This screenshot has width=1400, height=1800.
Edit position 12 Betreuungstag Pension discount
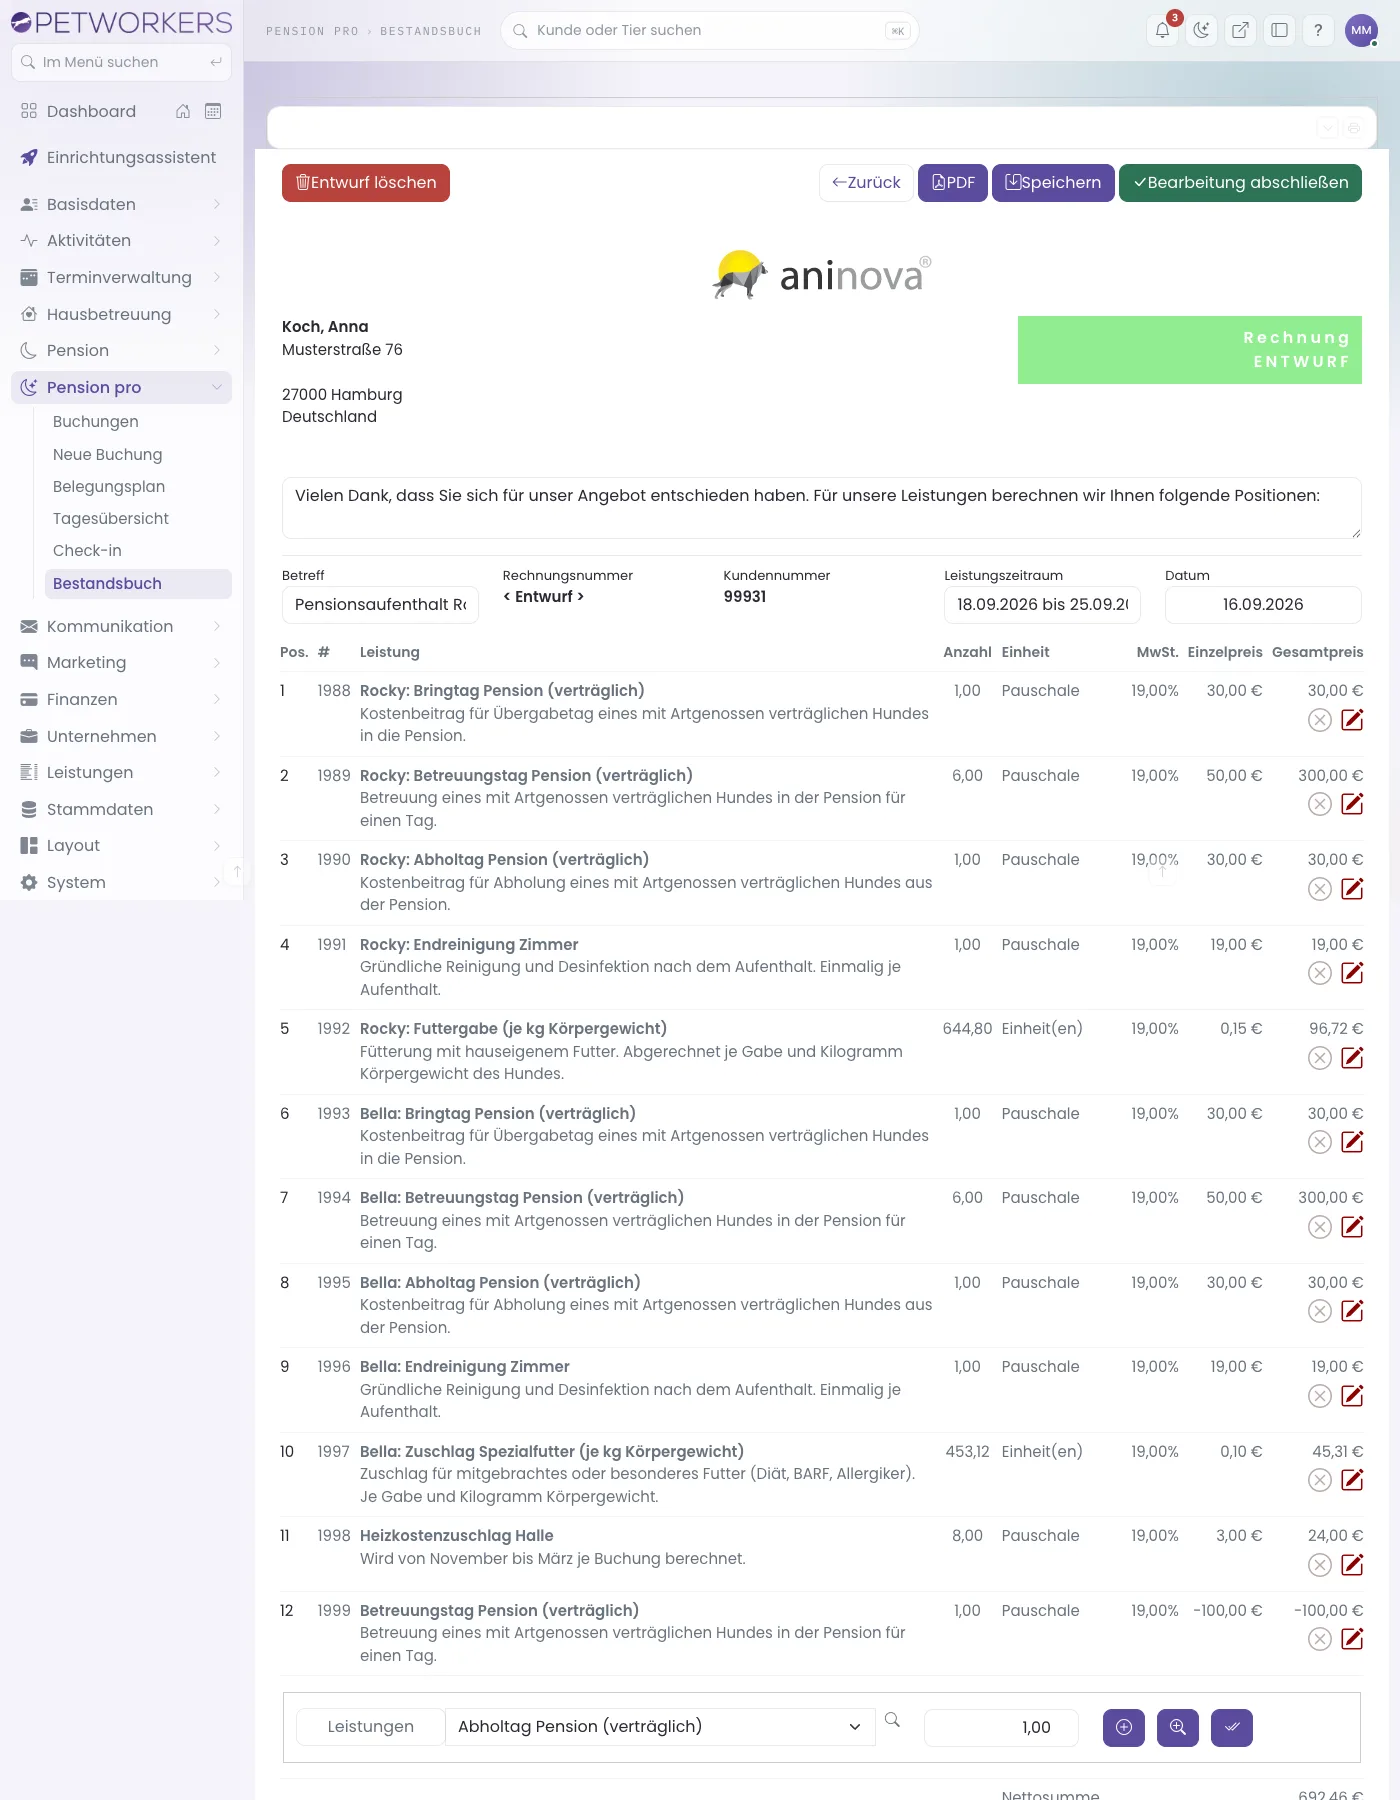click(x=1352, y=1639)
